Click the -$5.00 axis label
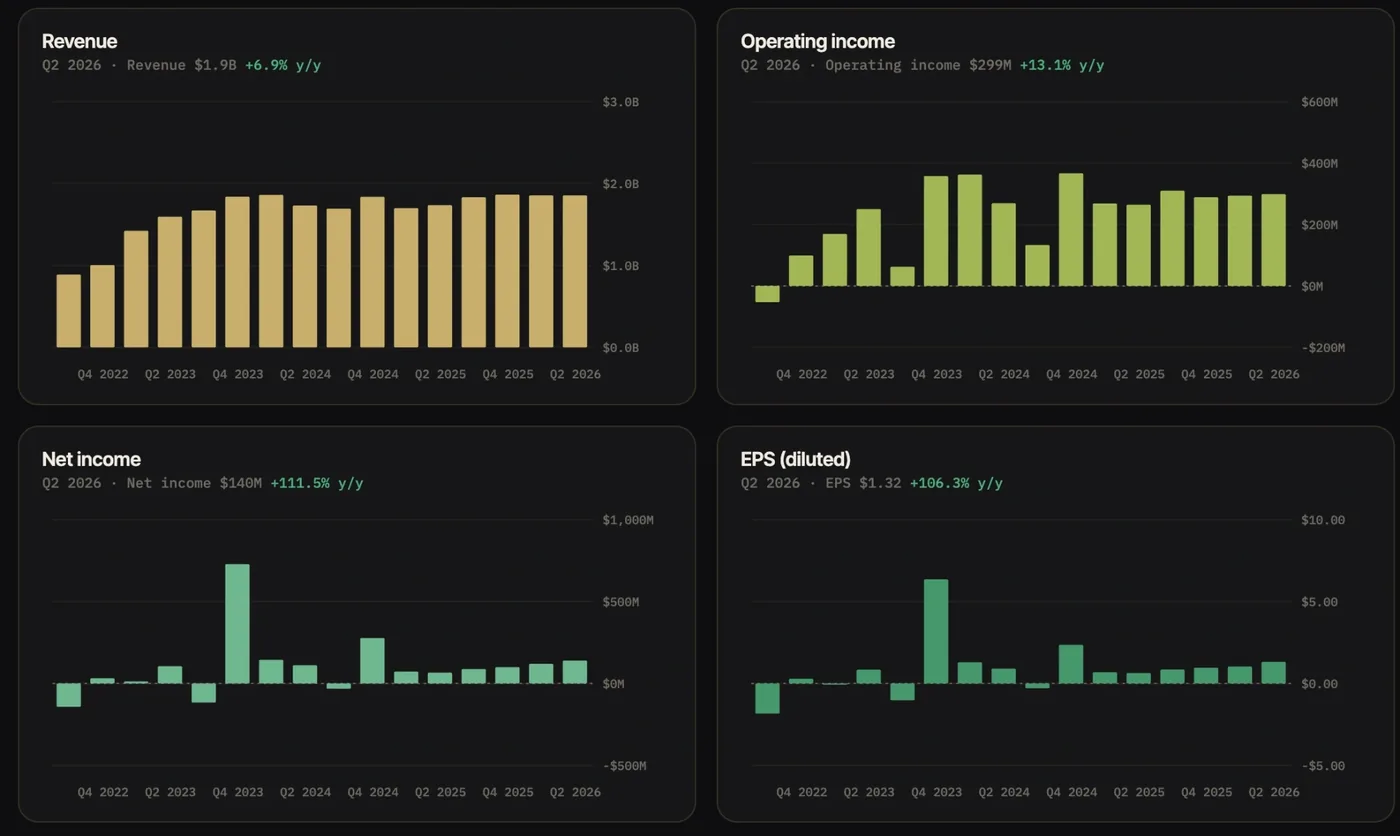 pyautogui.click(x=1323, y=766)
